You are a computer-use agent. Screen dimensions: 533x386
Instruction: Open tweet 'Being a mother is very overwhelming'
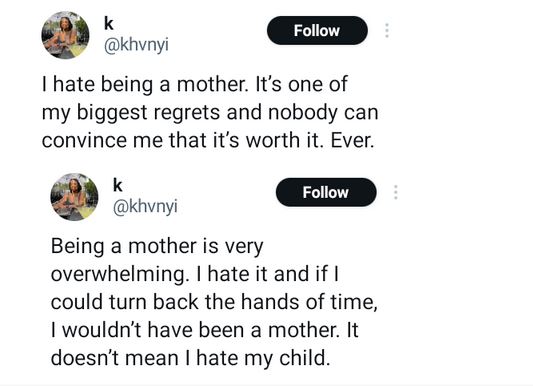coord(214,302)
